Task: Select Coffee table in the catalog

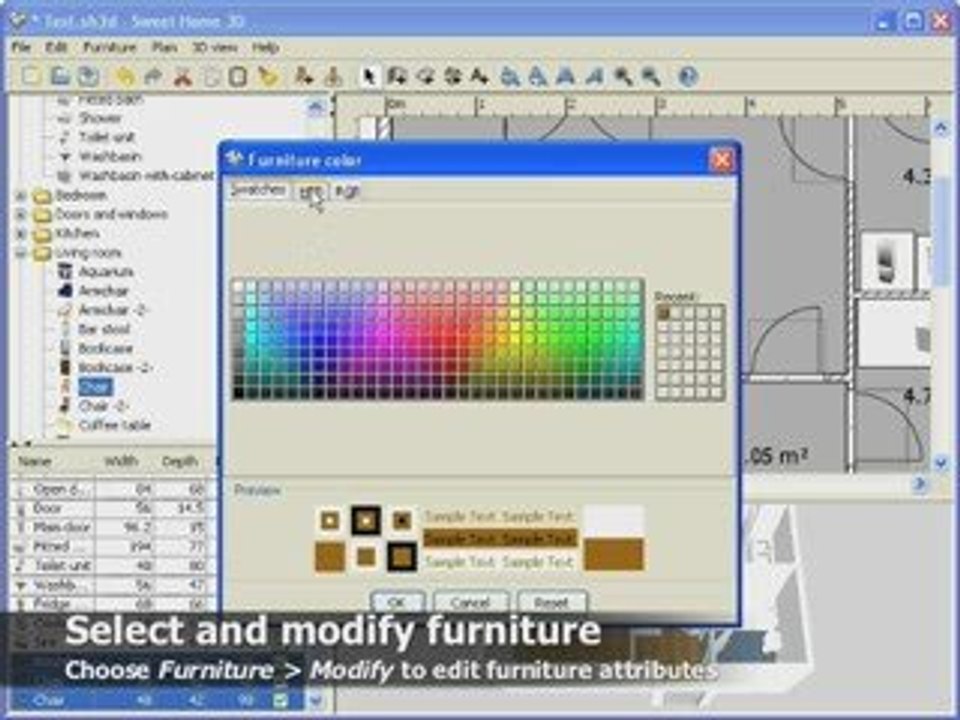Action: [114, 425]
